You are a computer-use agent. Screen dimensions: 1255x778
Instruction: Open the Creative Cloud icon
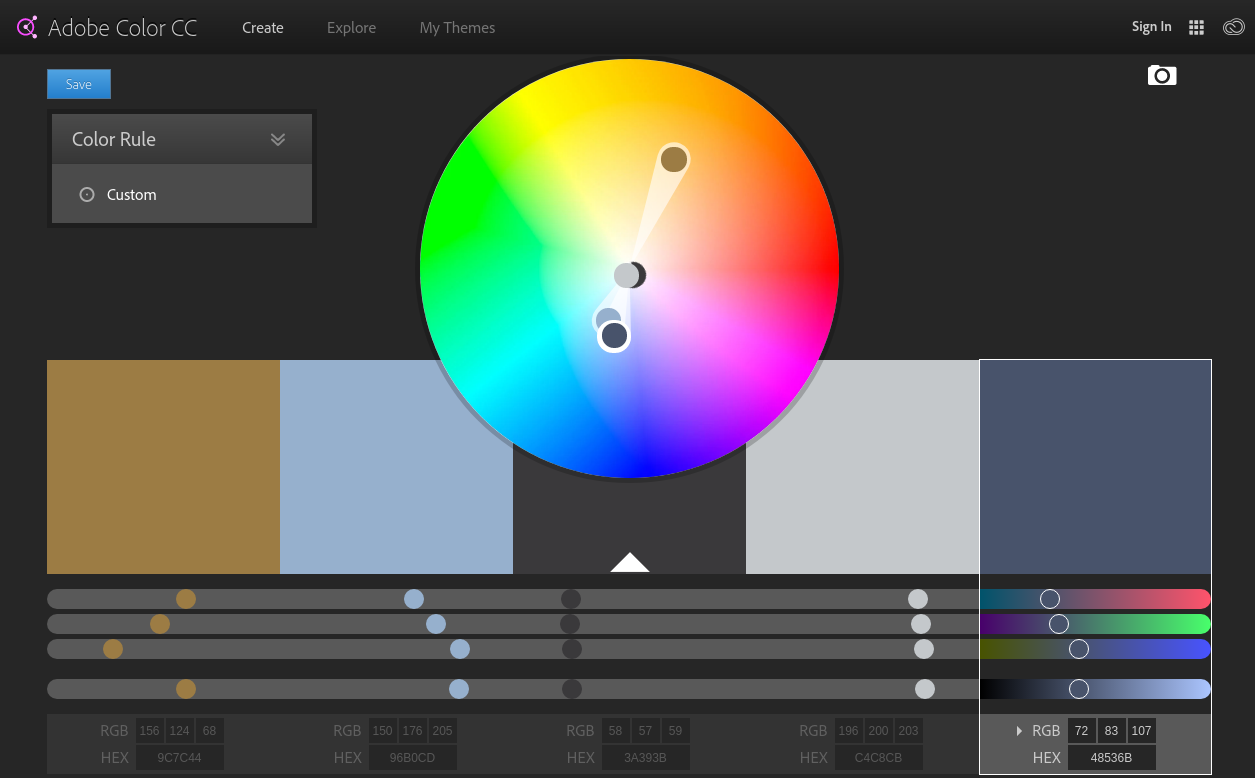1233,28
